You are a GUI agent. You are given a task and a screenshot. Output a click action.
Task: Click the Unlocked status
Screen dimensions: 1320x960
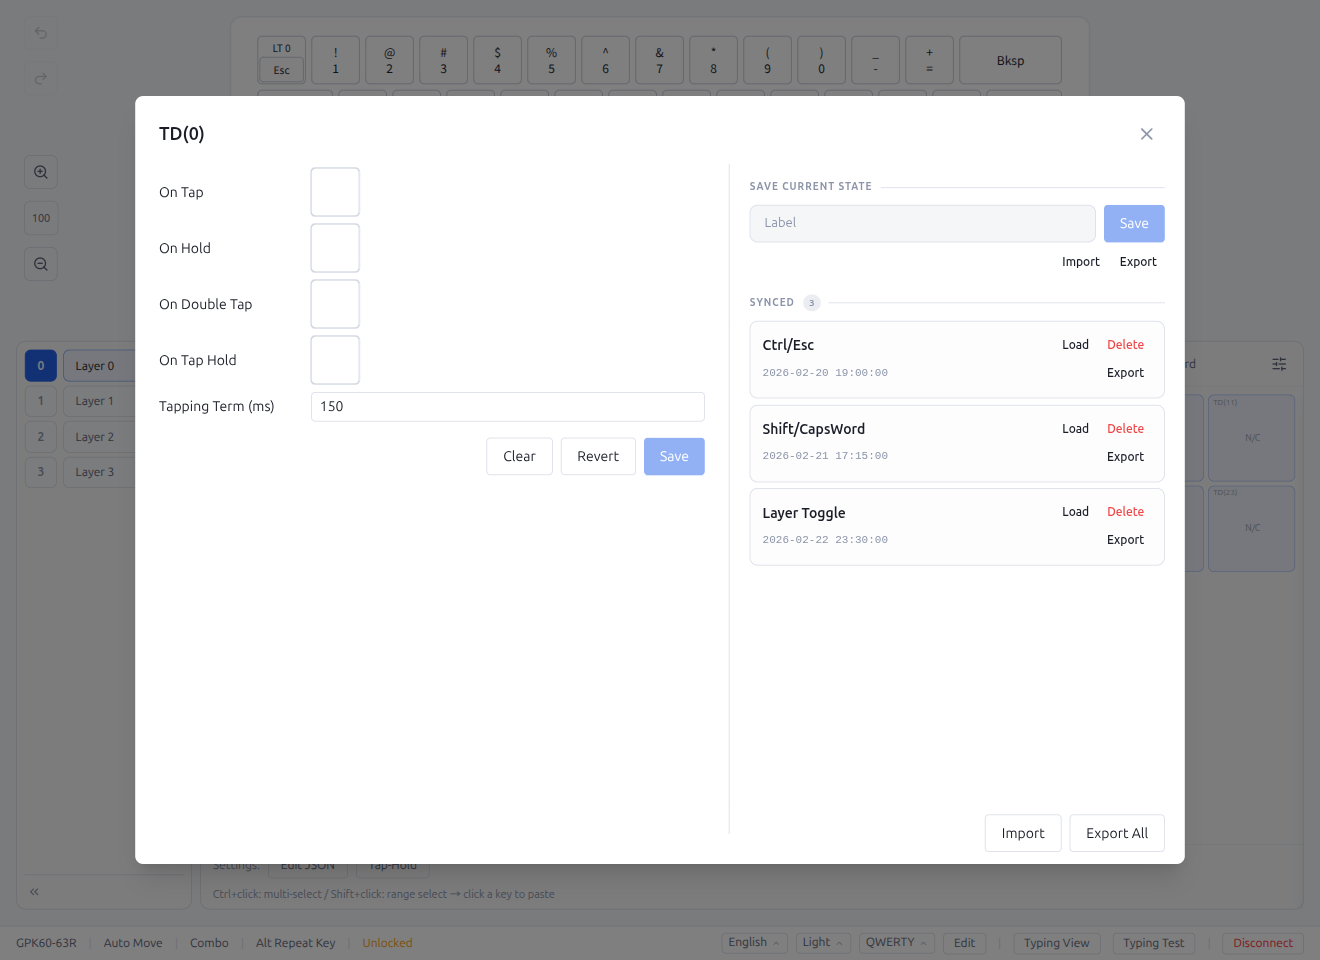387,943
